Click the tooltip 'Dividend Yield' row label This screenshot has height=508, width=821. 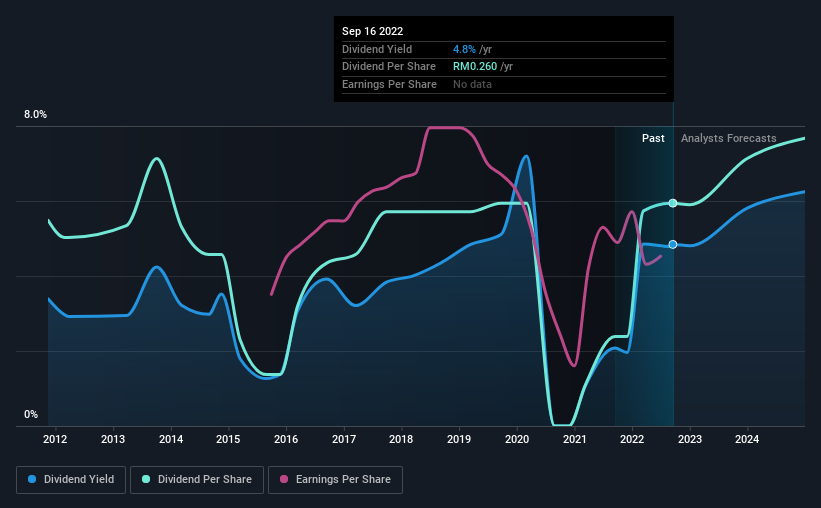(x=377, y=49)
